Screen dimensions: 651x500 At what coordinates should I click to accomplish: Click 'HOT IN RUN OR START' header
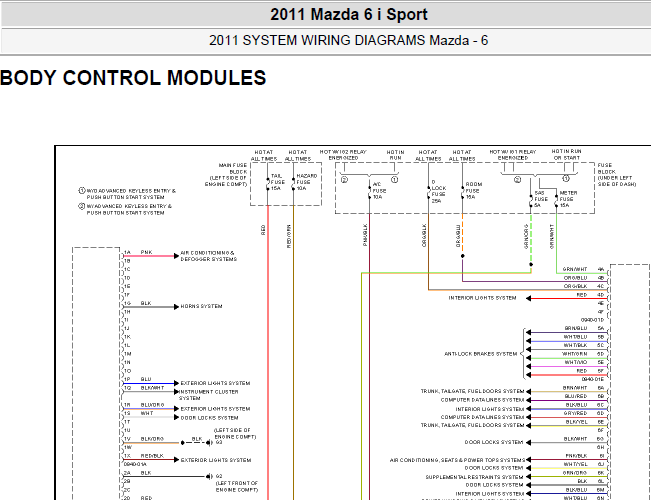(566, 154)
